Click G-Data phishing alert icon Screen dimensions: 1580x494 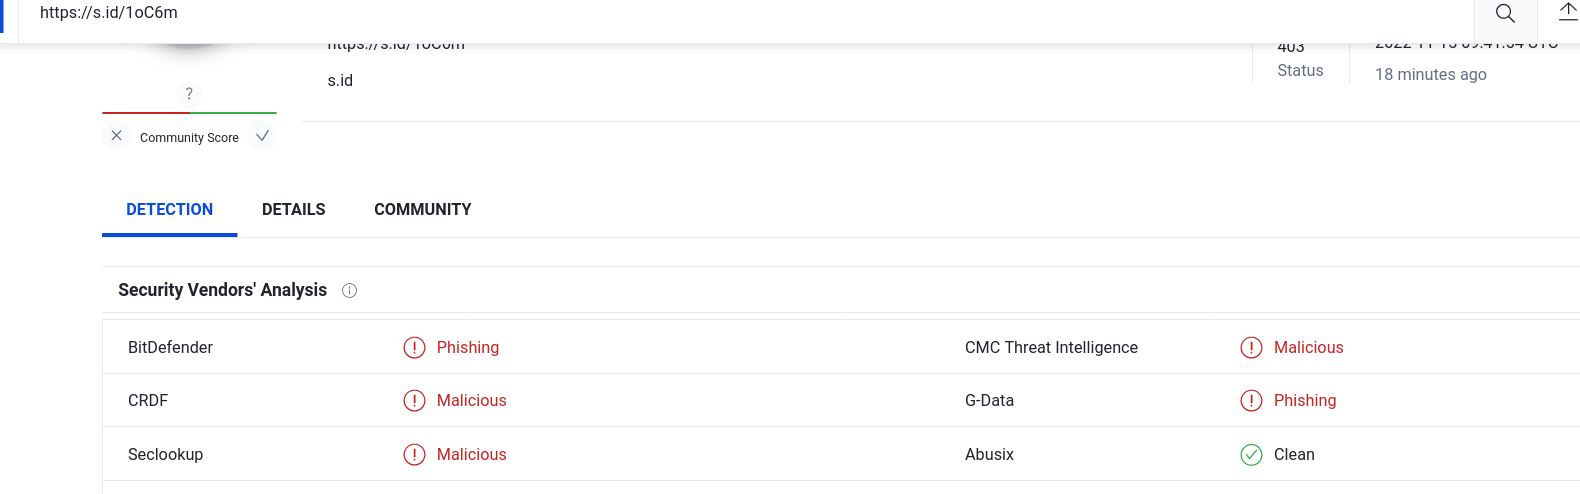1251,401
